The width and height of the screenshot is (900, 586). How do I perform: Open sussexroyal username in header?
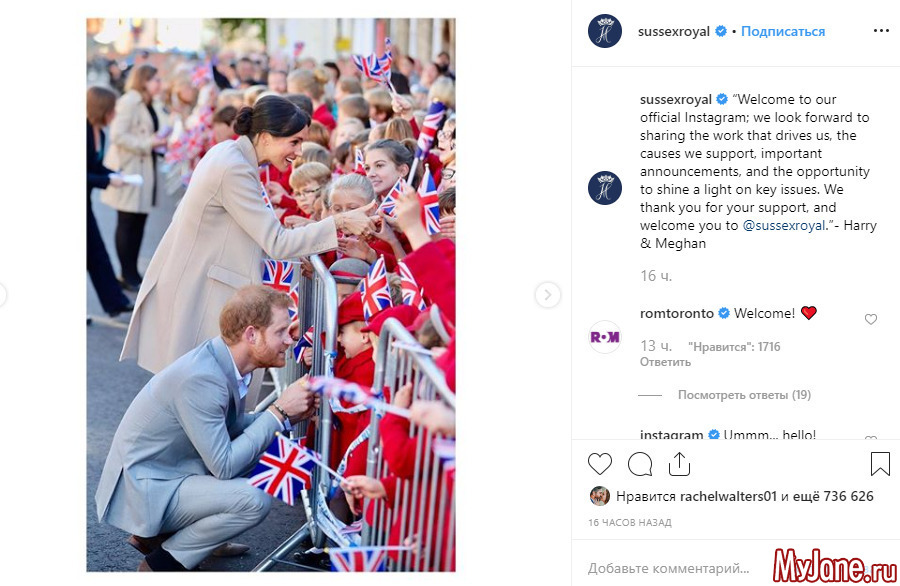pos(674,31)
